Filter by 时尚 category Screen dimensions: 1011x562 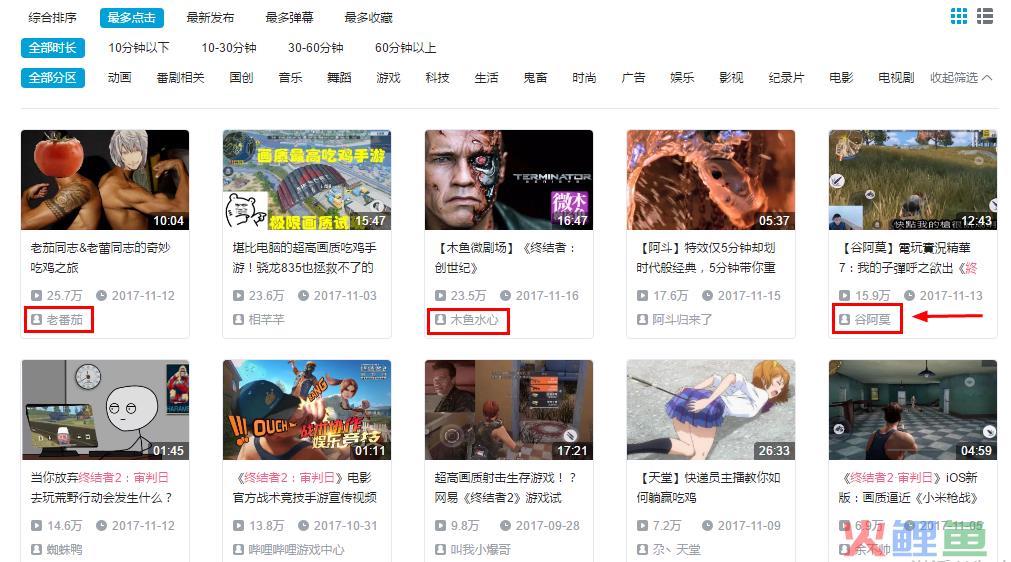pyautogui.click(x=584, y=78)
